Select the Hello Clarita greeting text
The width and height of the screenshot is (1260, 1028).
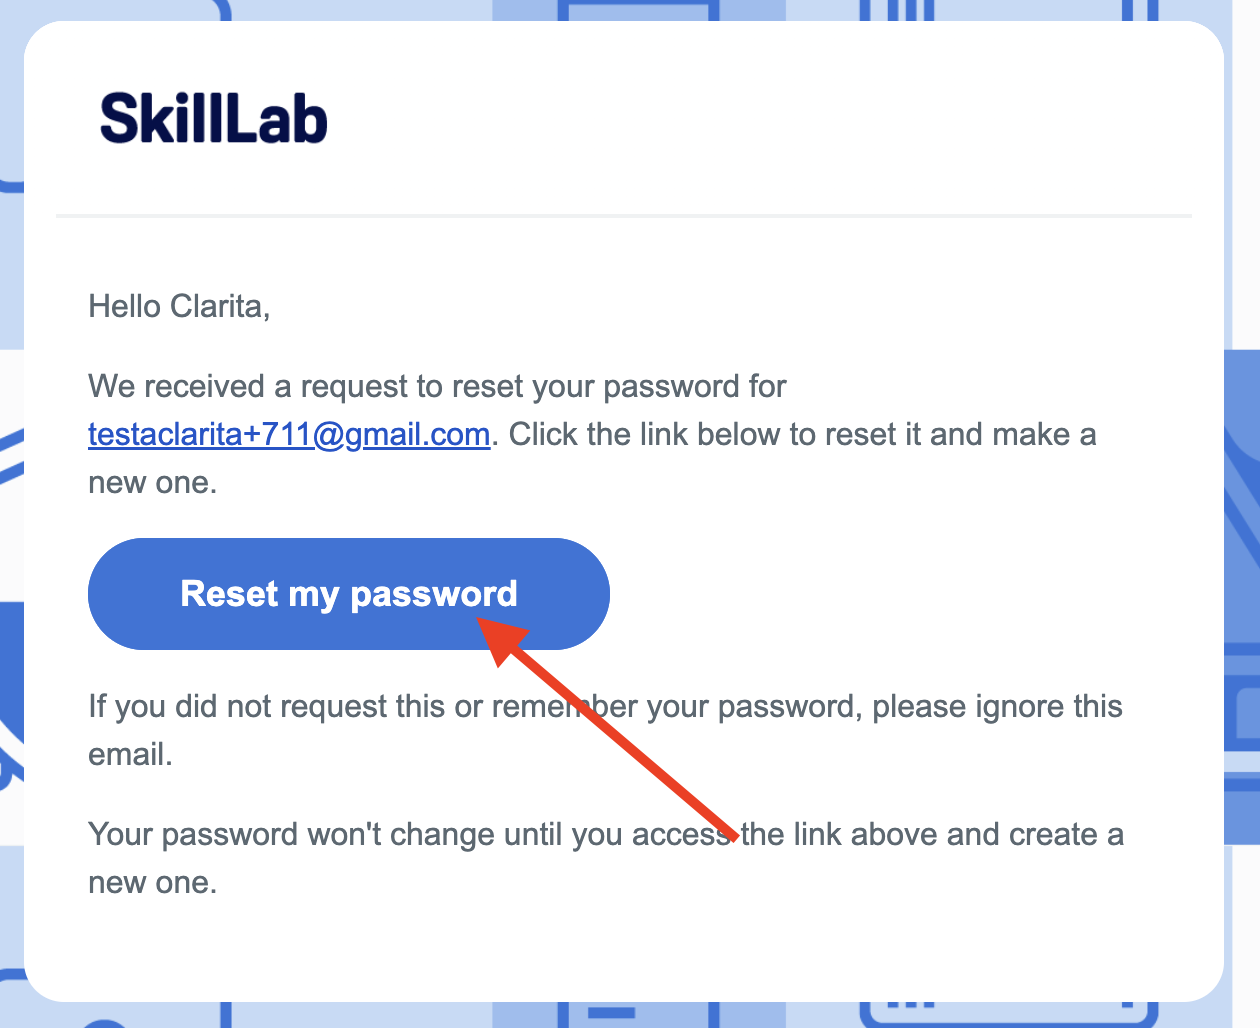pos(179,306)
